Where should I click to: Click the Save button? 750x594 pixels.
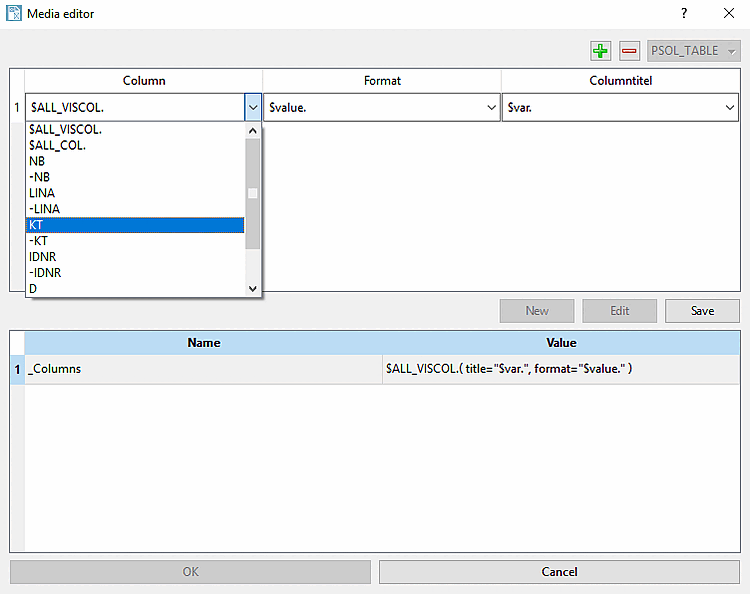point(702,311)
